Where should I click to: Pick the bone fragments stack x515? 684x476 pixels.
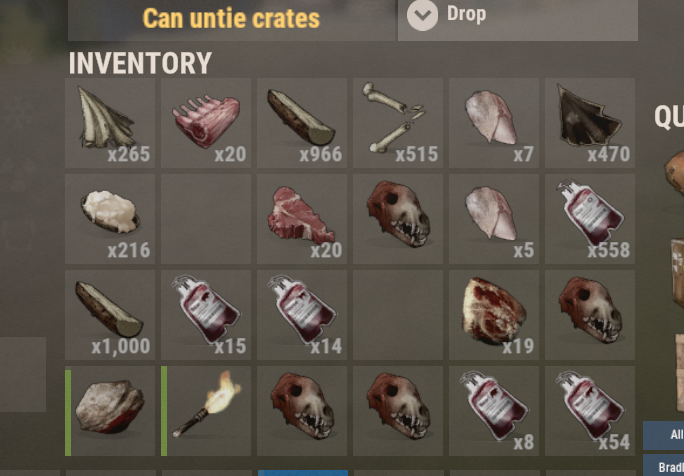click(398, 123)
